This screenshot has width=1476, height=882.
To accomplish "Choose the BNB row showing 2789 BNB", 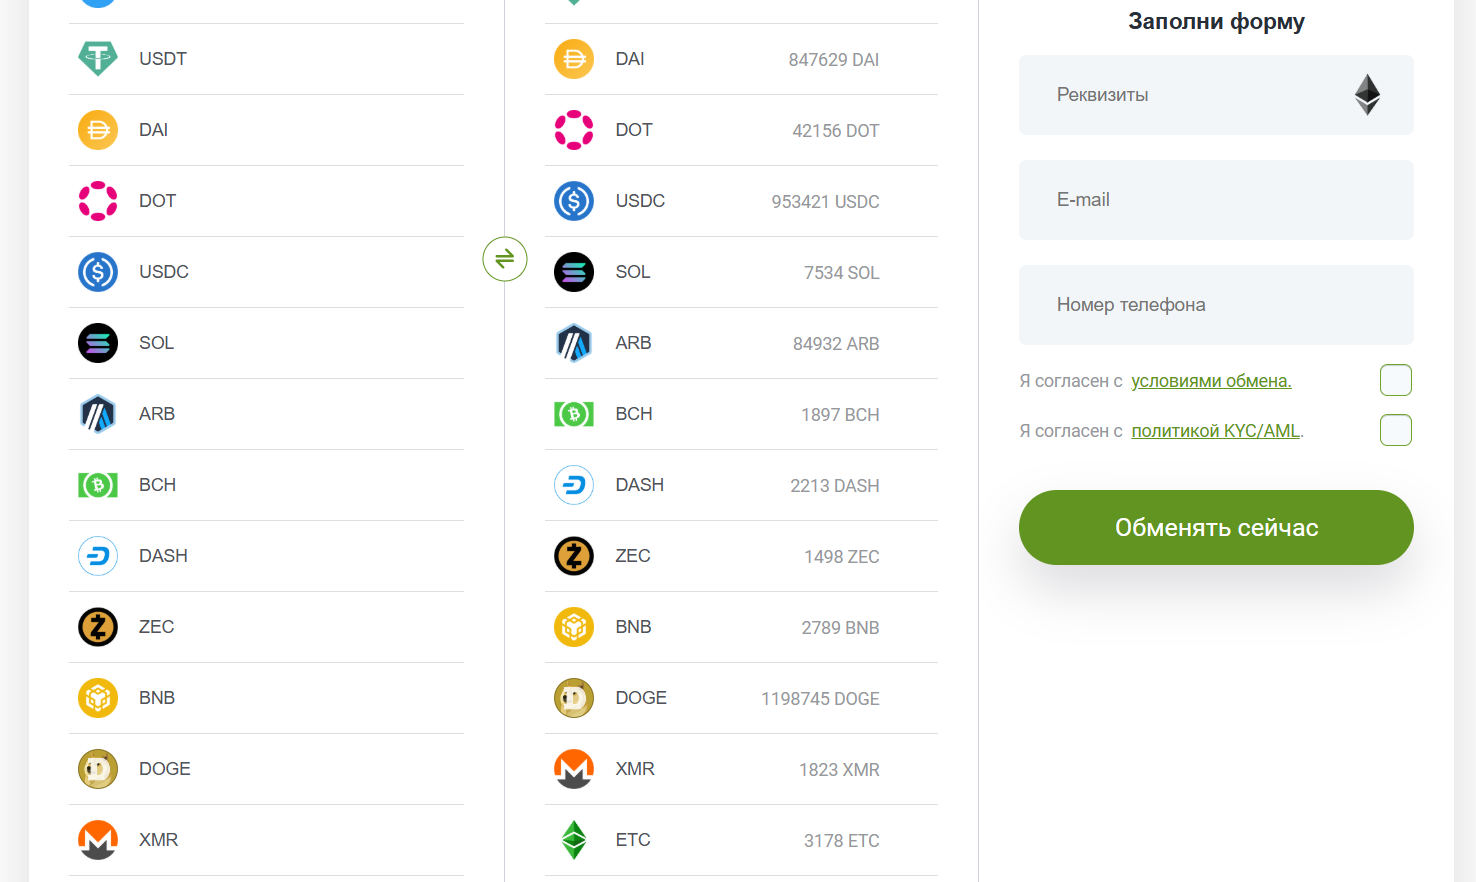I will tap(741, 627).
